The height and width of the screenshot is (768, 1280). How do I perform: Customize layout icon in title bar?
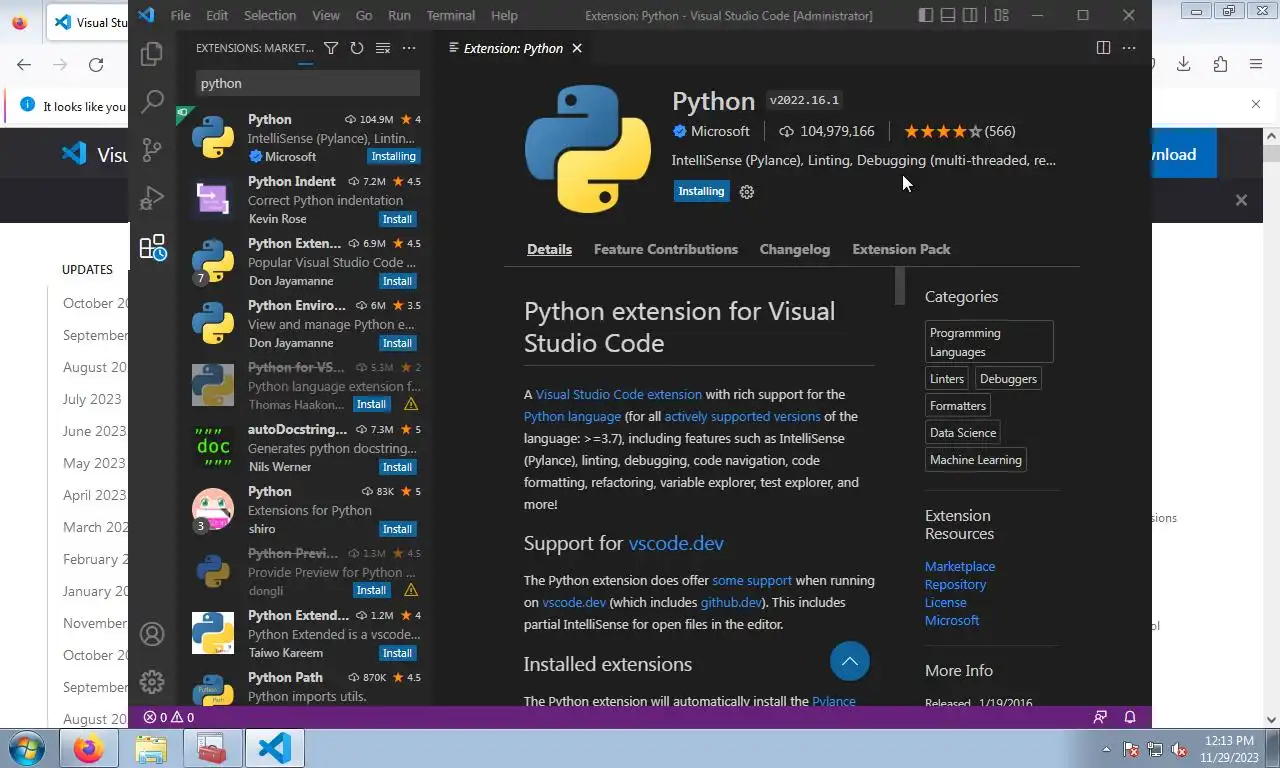tap(1001, 15)
